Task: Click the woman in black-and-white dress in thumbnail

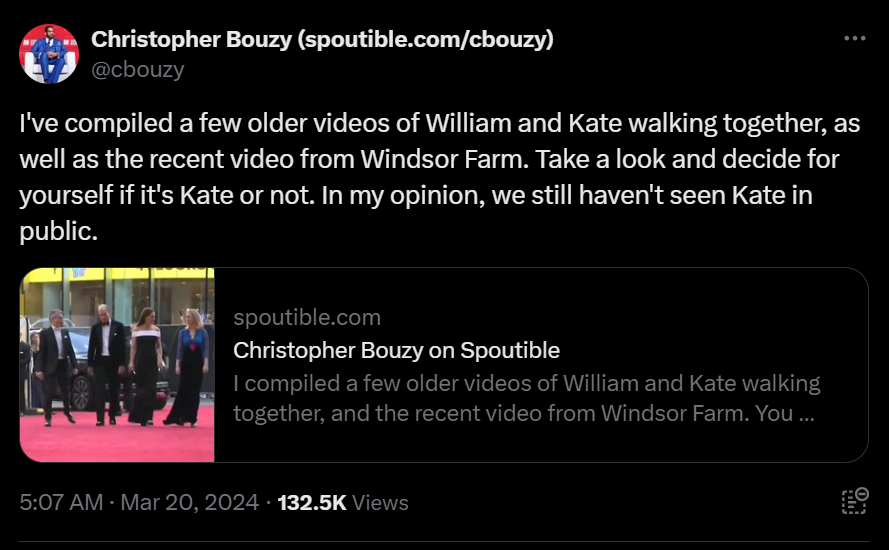Action: click(145, 365)
